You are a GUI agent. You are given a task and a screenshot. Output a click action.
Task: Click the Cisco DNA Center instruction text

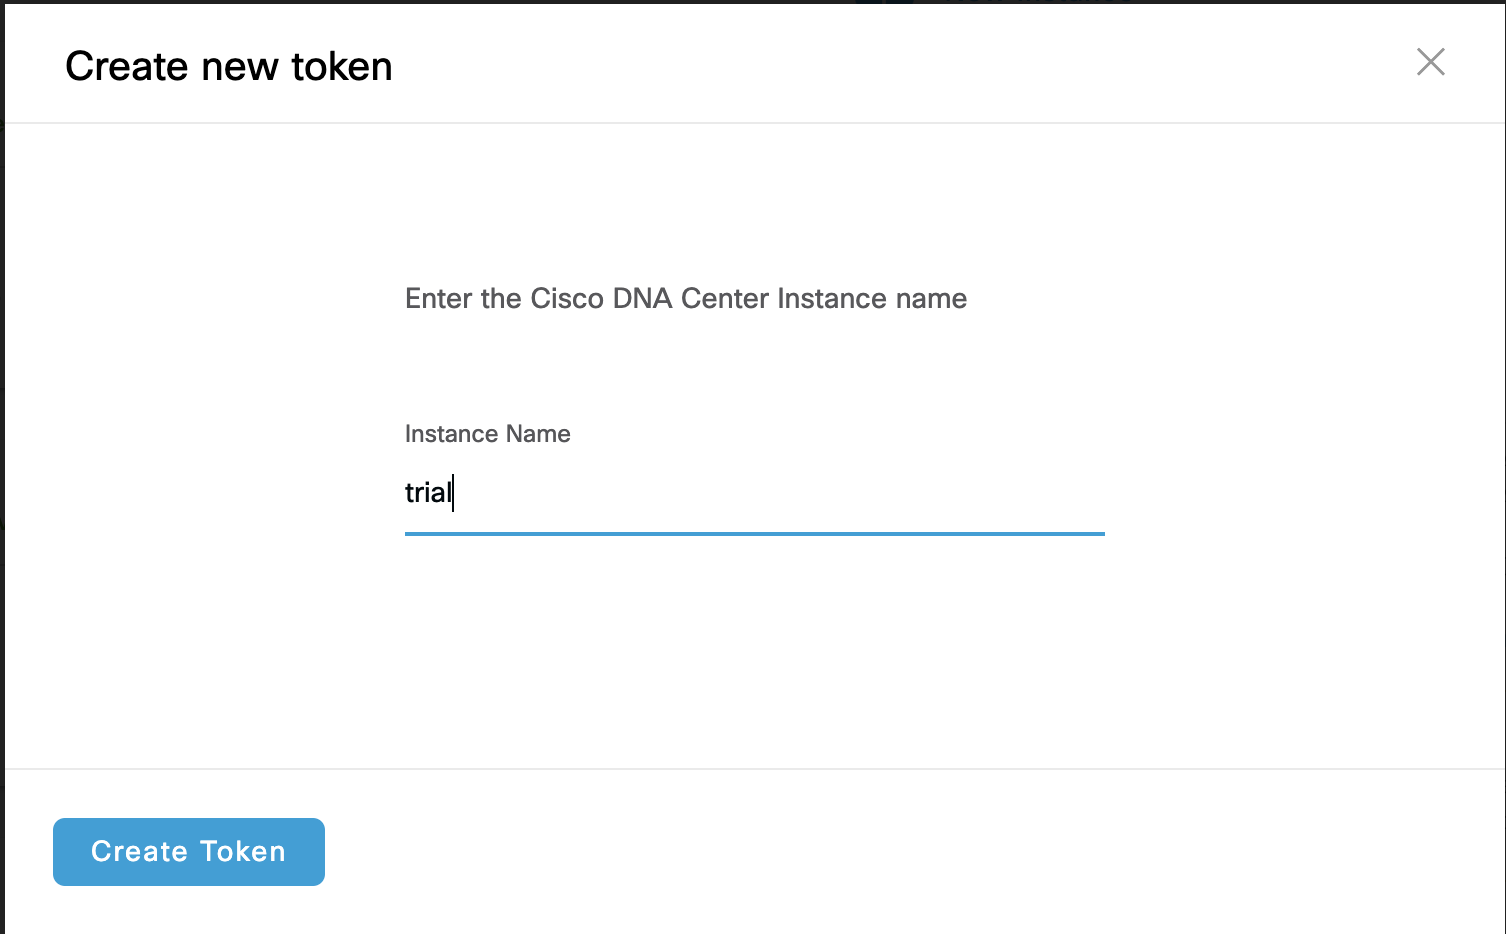point(686,299)
